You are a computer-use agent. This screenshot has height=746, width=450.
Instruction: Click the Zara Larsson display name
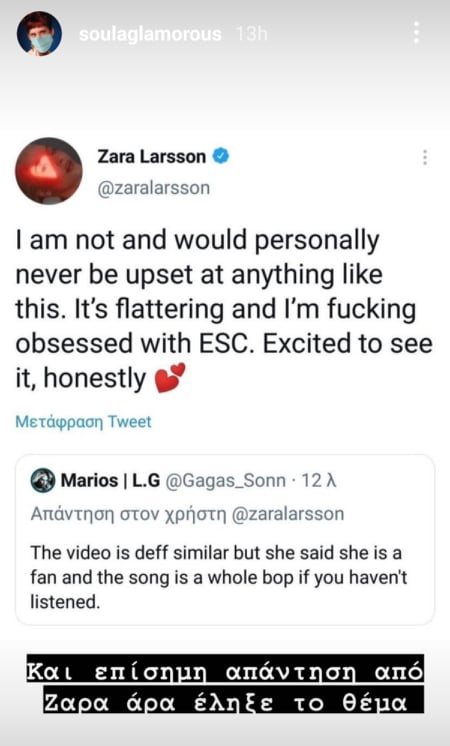tap(151, 157)
